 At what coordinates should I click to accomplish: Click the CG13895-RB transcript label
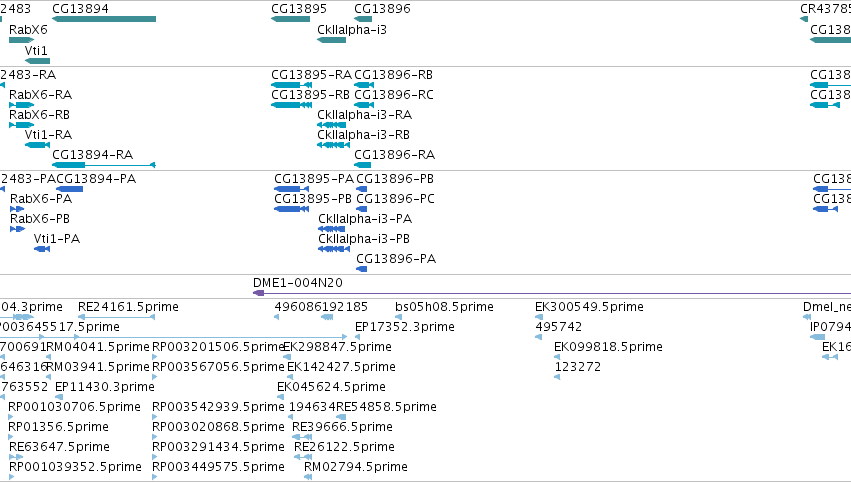pyautogui.click(x=310, y=94)
